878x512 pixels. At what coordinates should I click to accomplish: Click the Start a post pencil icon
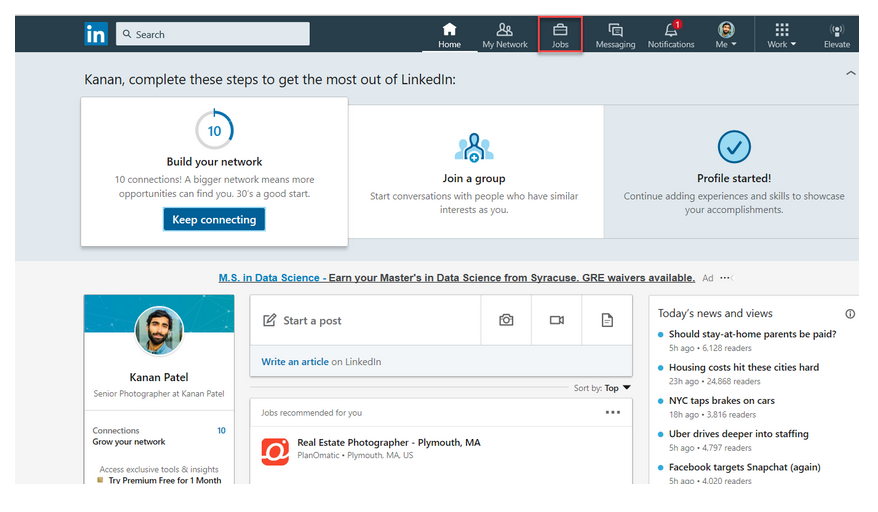[269, 320]
